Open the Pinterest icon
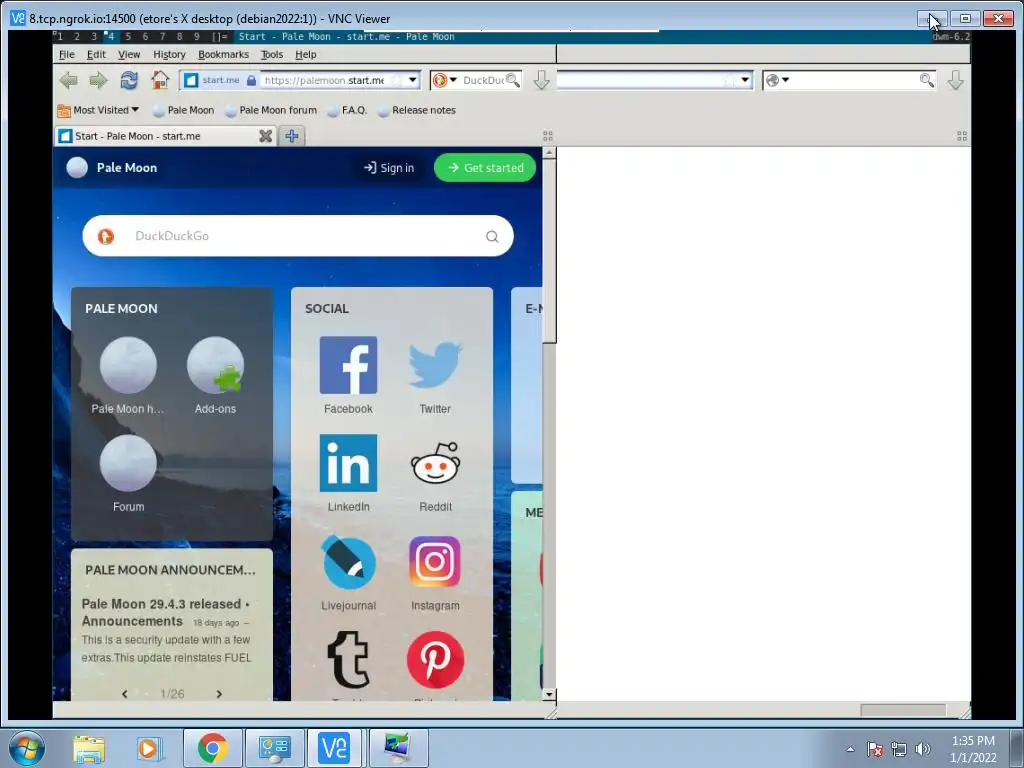The image size is (1024, 768). pos(435,660)
